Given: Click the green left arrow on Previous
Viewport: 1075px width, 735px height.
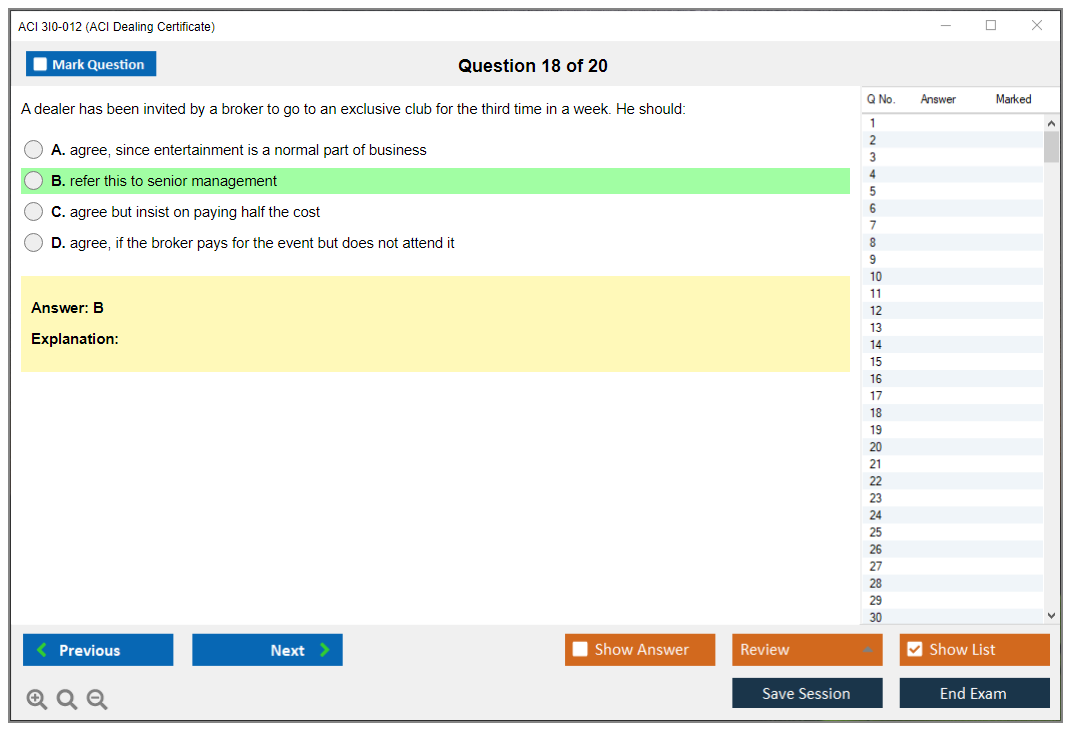Looking at the screenshot, I should (42, 650).
